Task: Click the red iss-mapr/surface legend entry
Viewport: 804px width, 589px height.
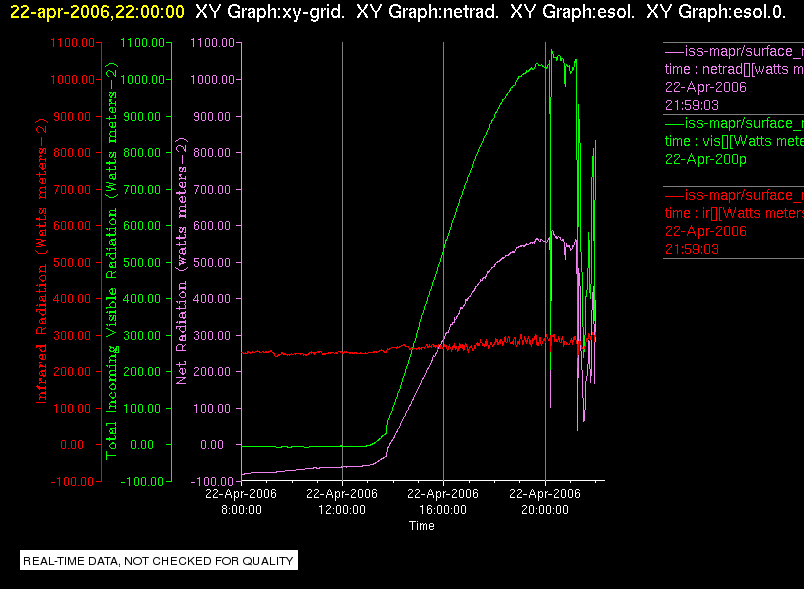Action: 734,195
